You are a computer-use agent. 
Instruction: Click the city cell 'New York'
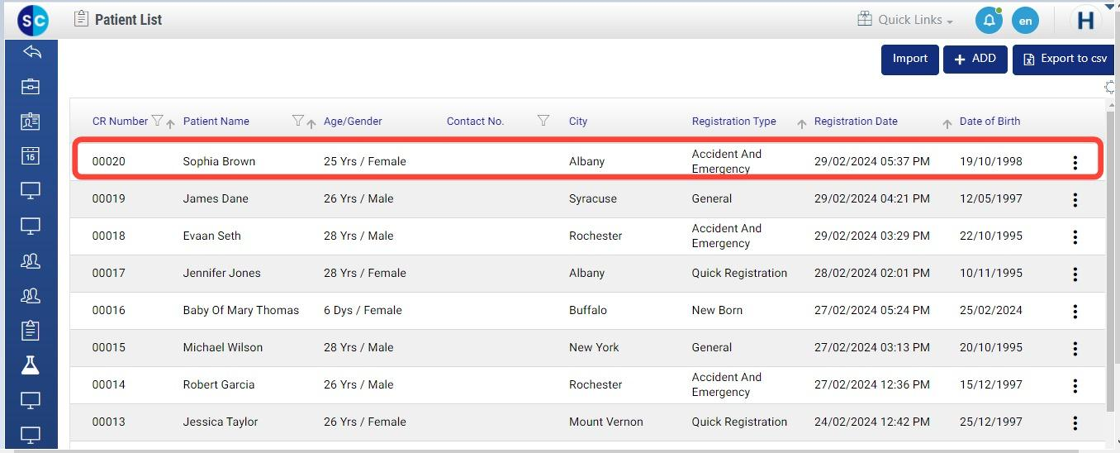[x=594, y=347]
